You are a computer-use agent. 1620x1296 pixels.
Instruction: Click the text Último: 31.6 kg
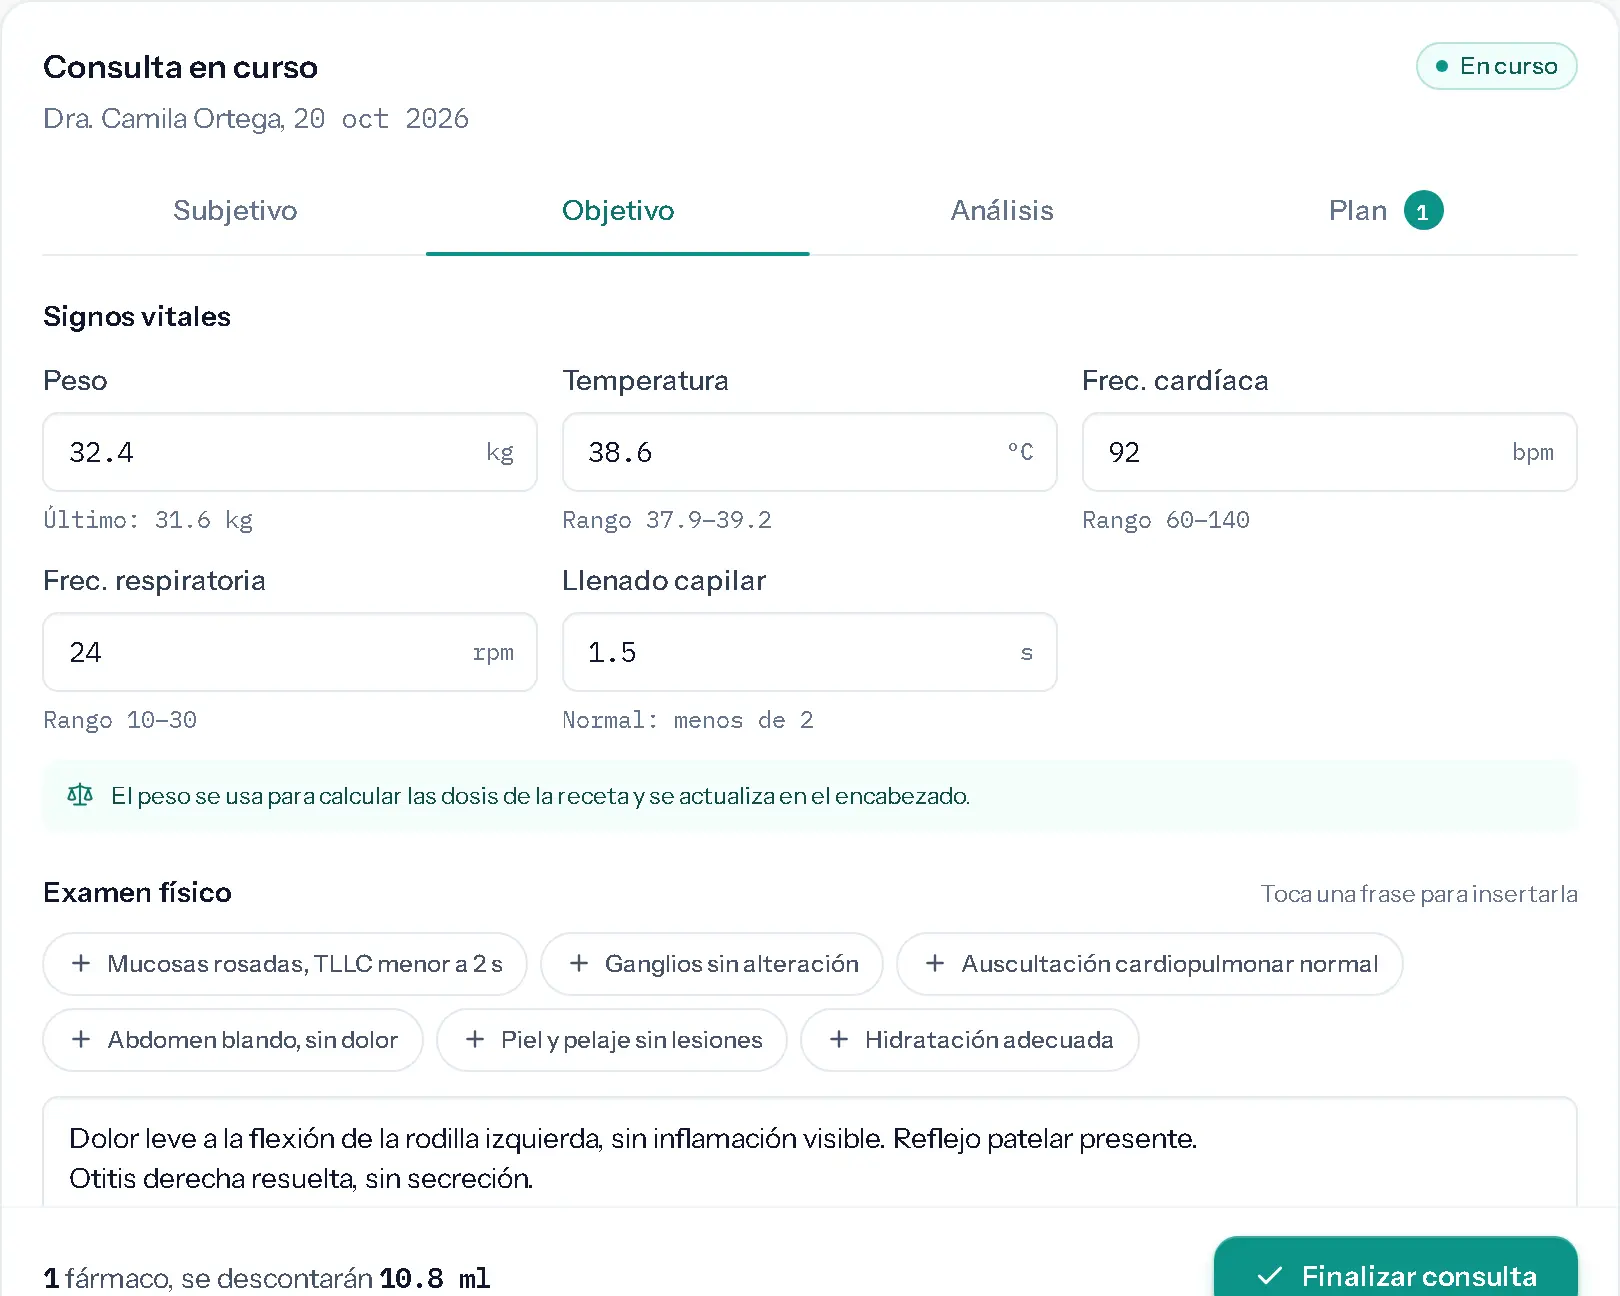148,520
